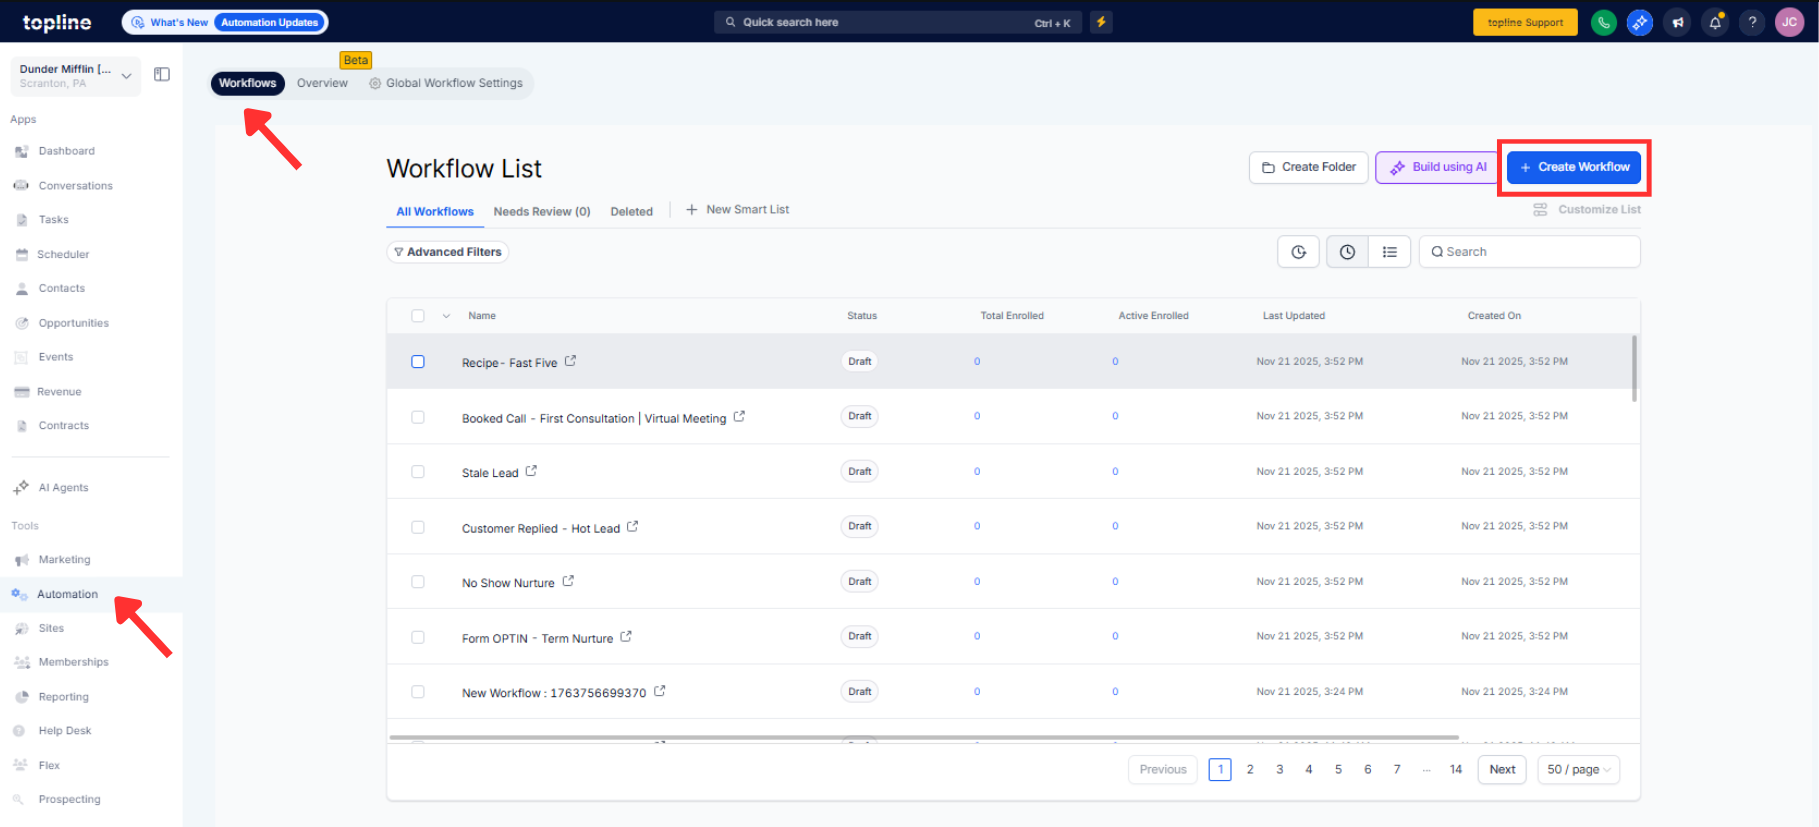Check the New Workflow : 1763756699370 checkbox

coord(418,692)
